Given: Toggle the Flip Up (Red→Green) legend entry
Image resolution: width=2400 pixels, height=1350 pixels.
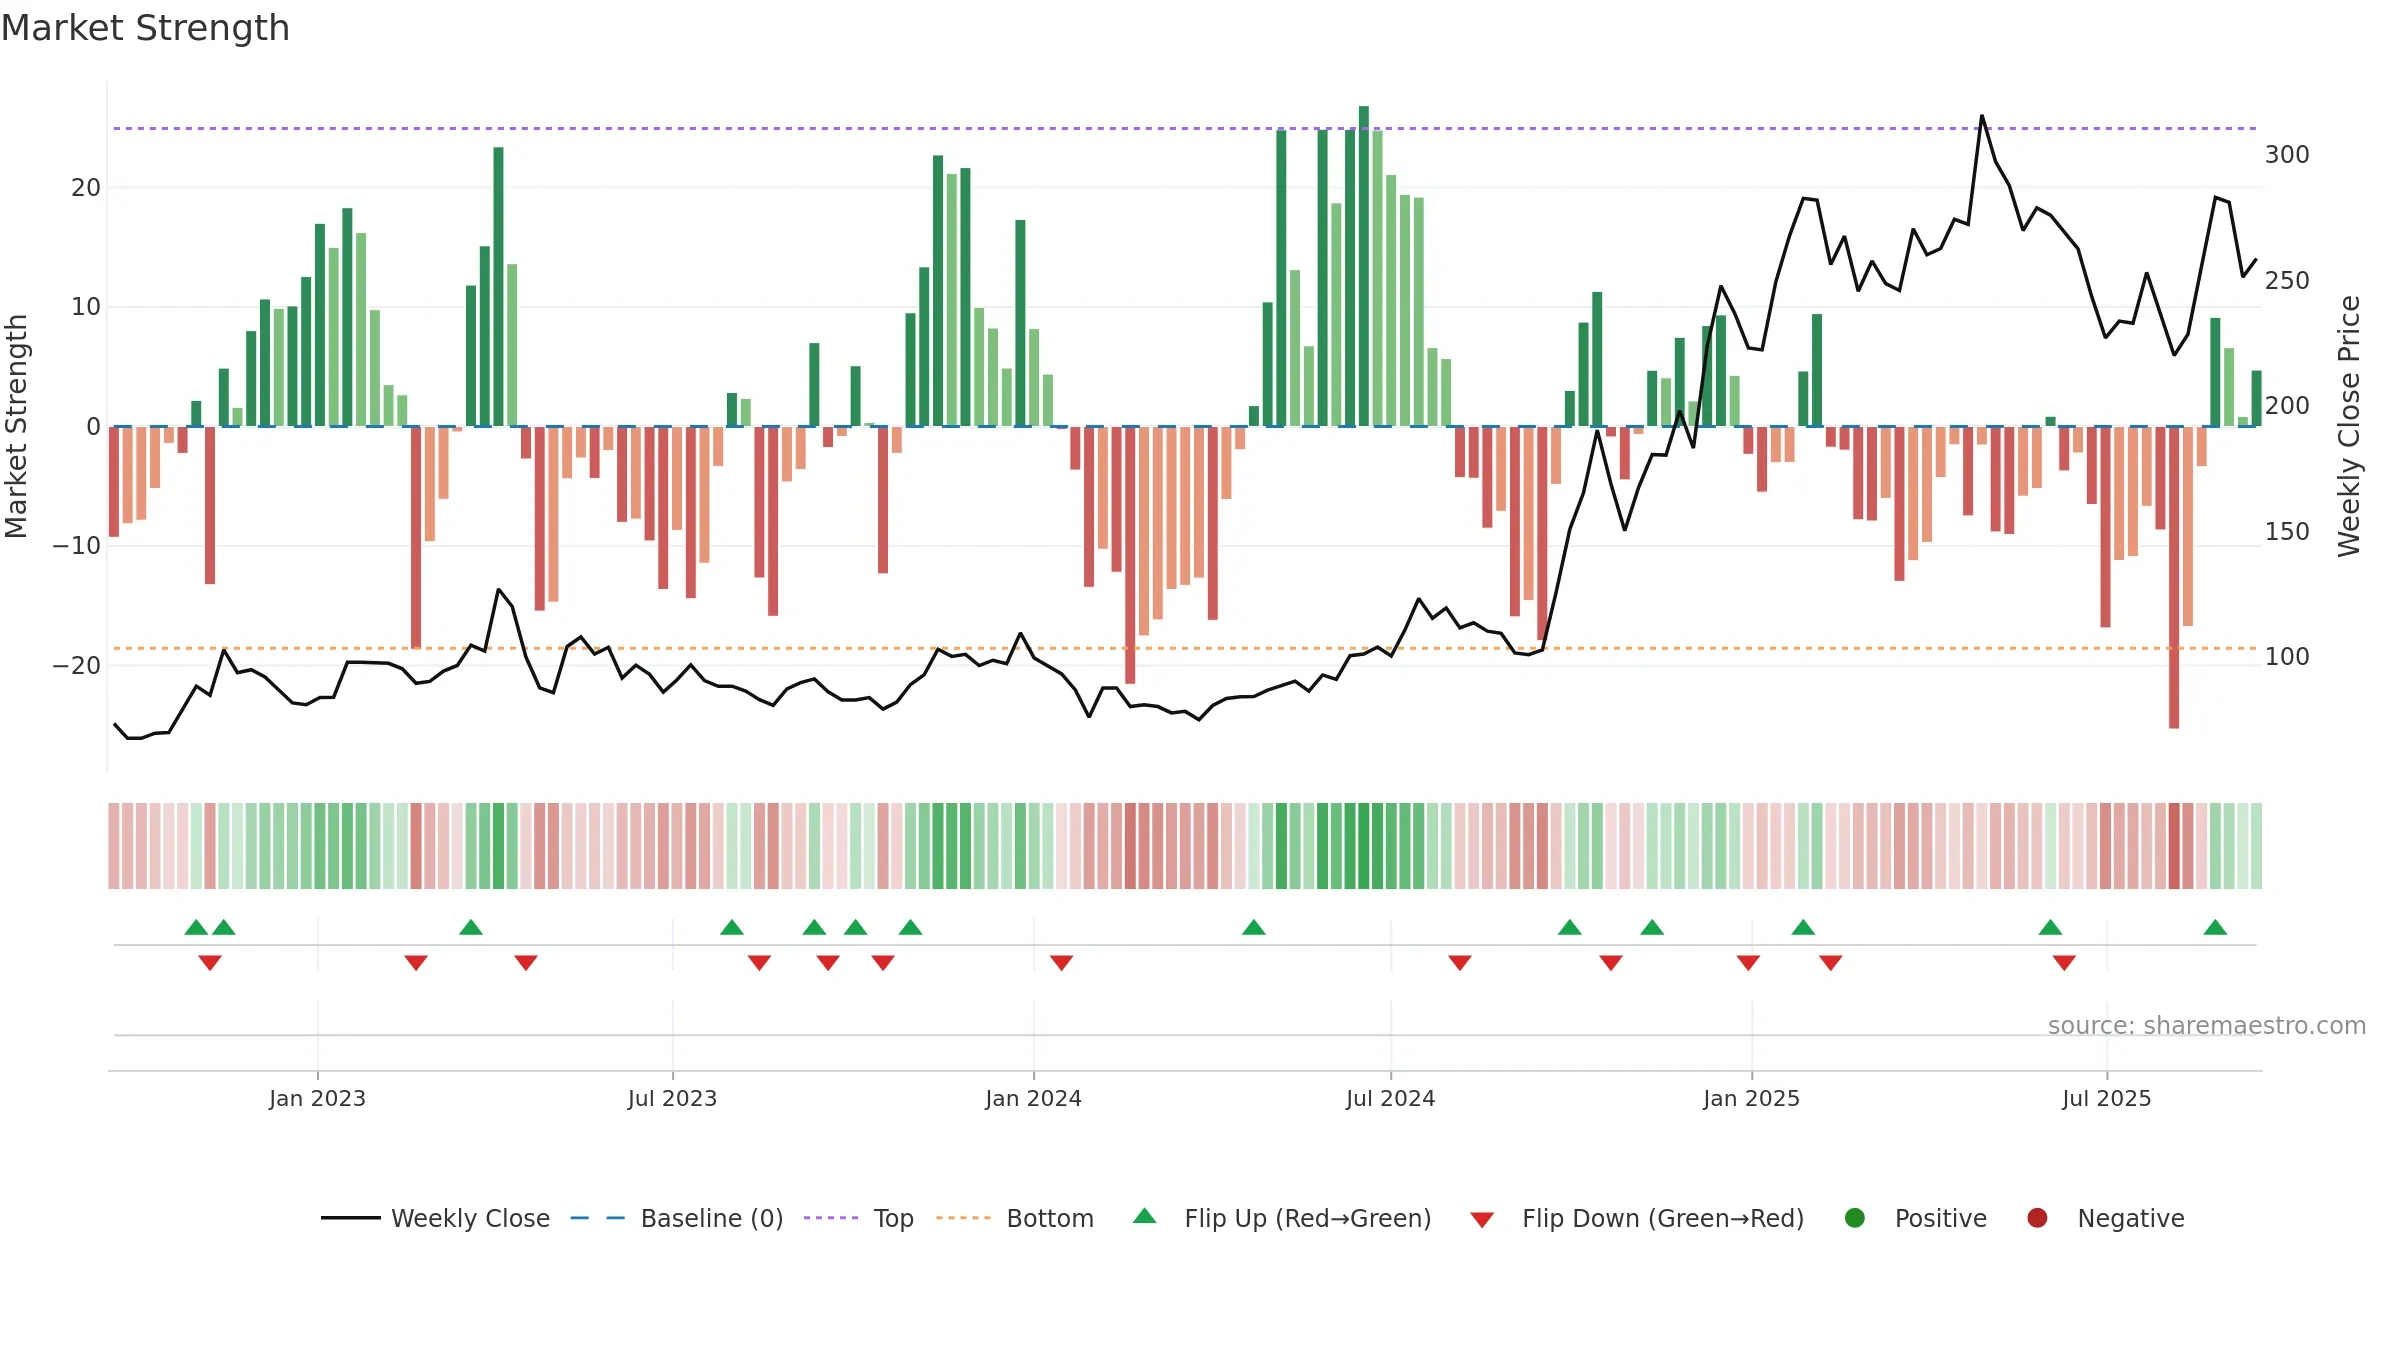Looking at the screenshot, I should coord(1282,1218).
